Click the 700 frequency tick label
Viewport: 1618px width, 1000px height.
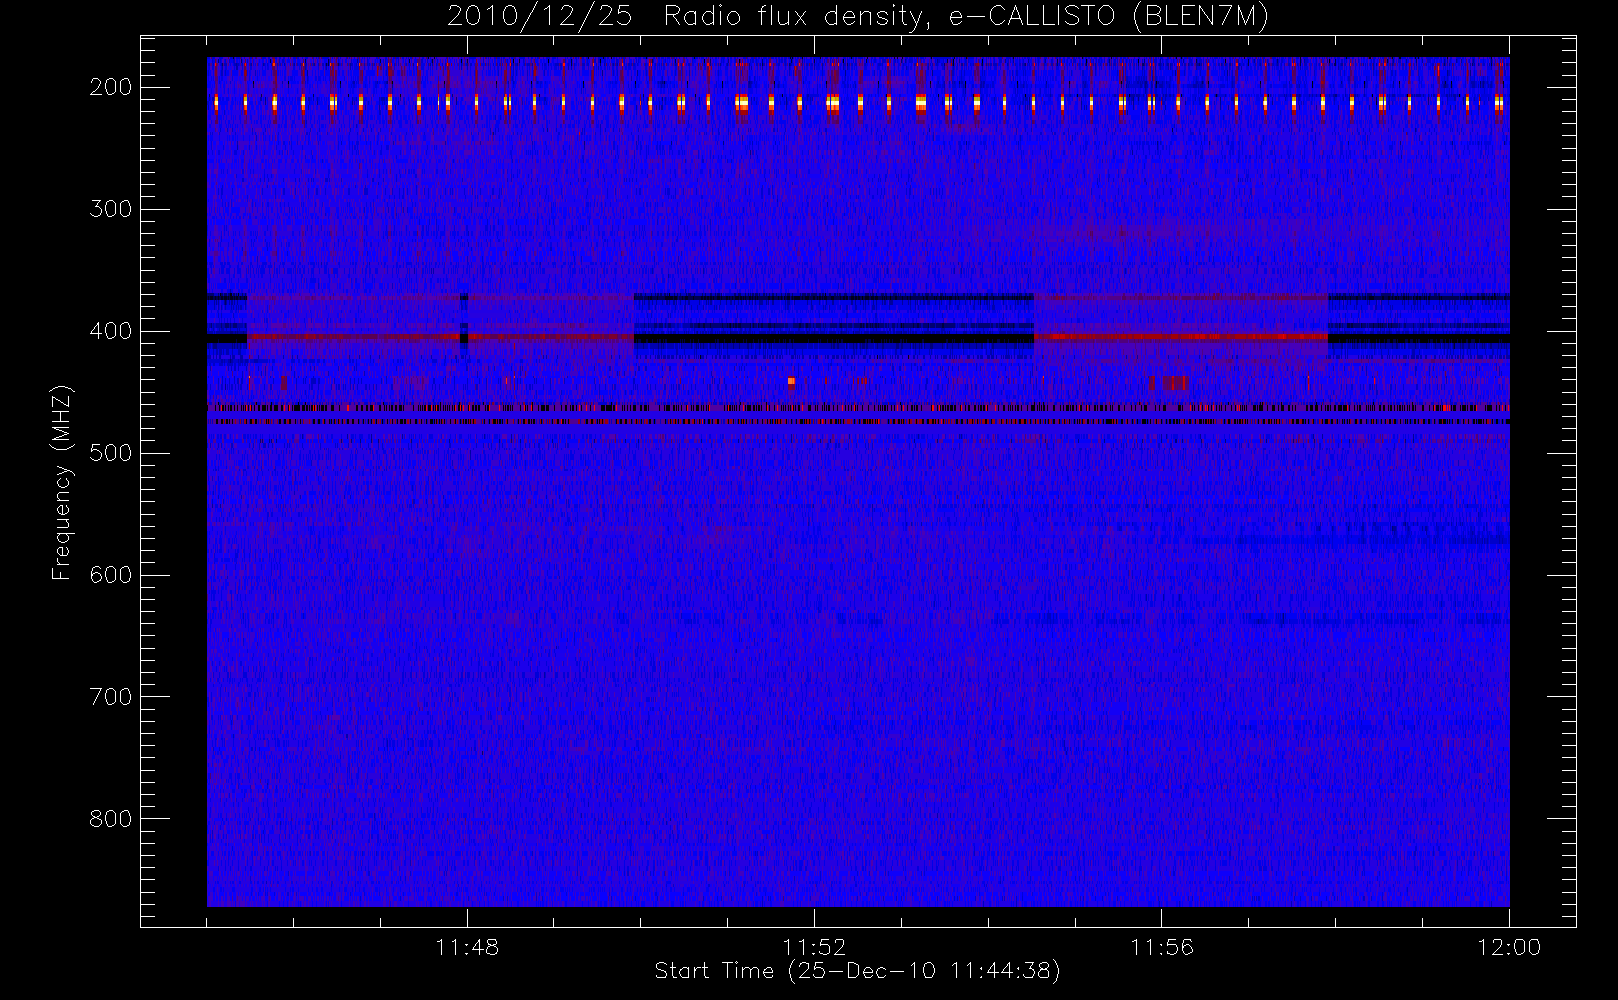[111, 697]
